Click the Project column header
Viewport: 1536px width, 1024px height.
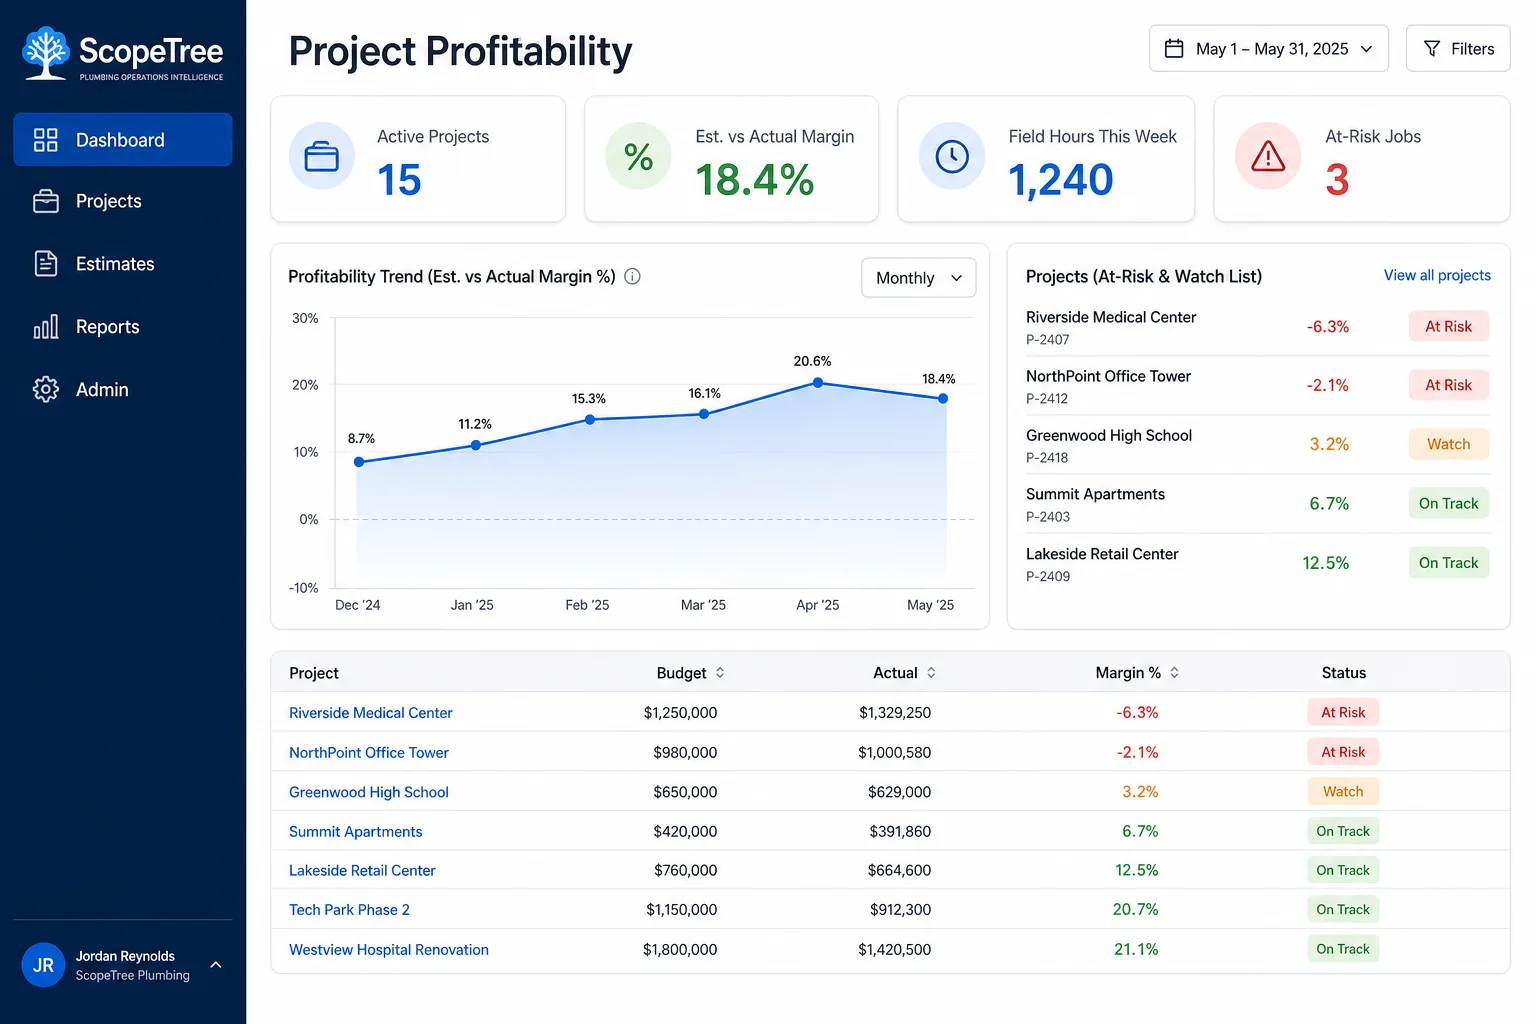pos(313,673)
